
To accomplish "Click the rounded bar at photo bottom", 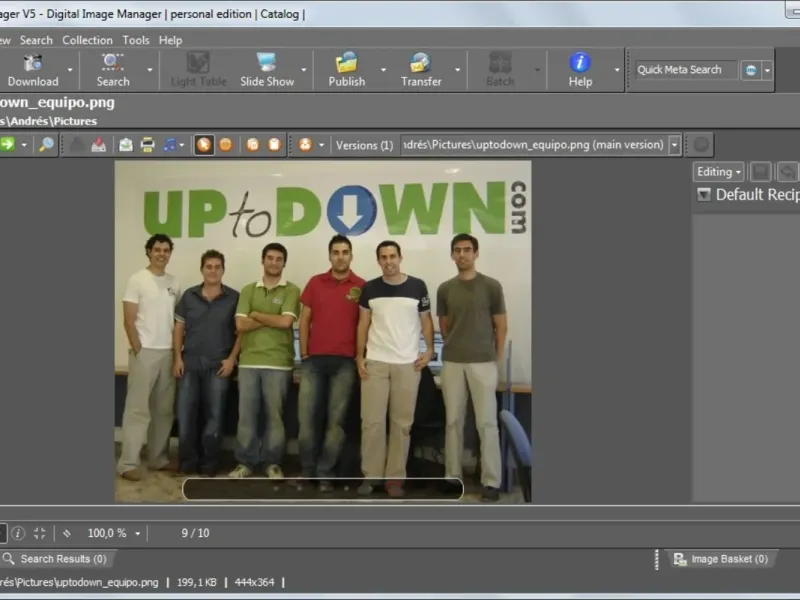I will pyautogui.click(x=323, y=489).
